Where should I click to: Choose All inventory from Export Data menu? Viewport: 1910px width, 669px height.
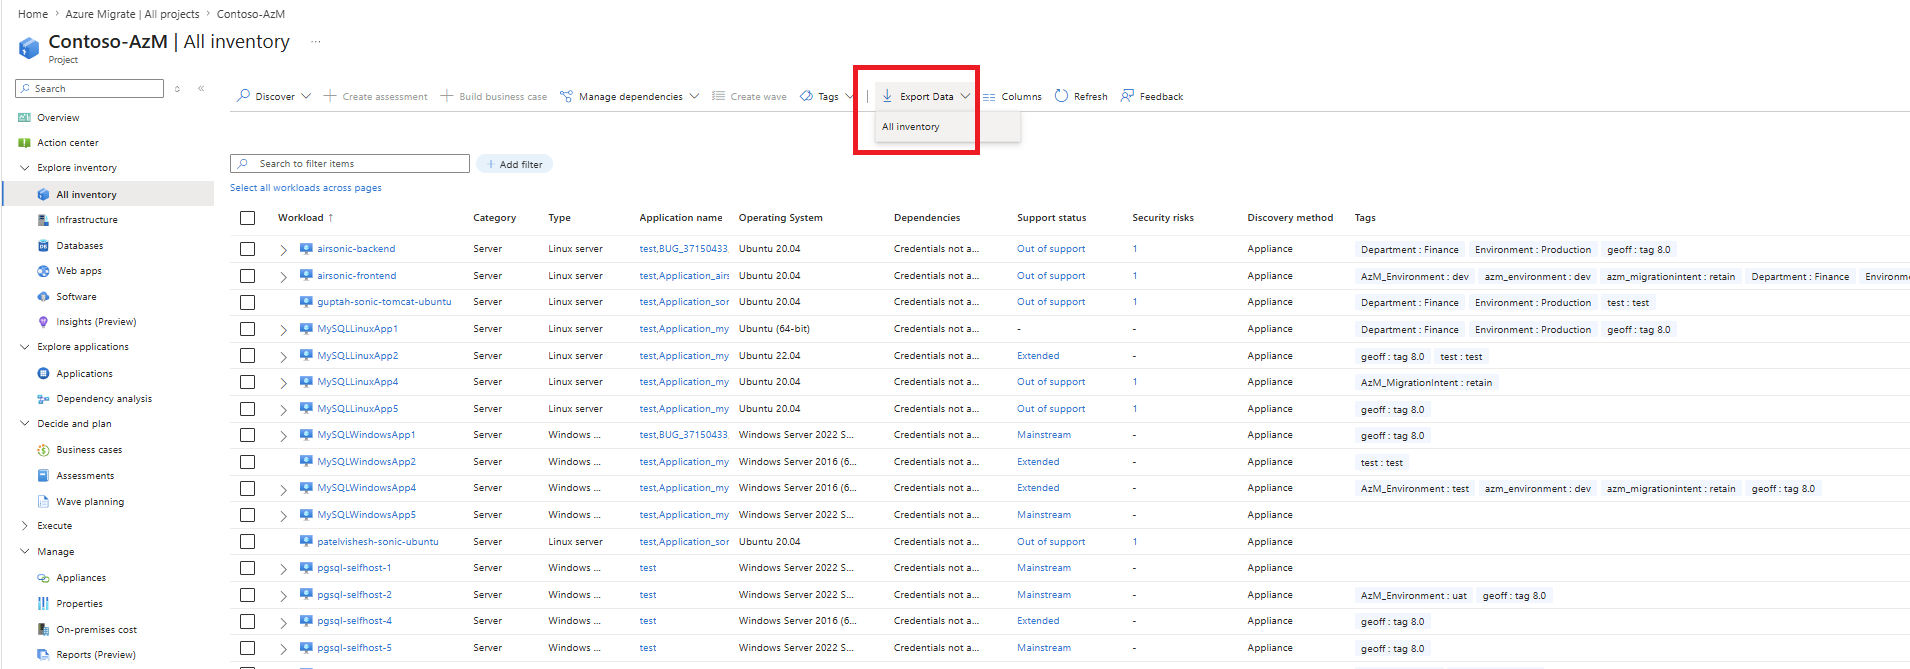point(910,127)
